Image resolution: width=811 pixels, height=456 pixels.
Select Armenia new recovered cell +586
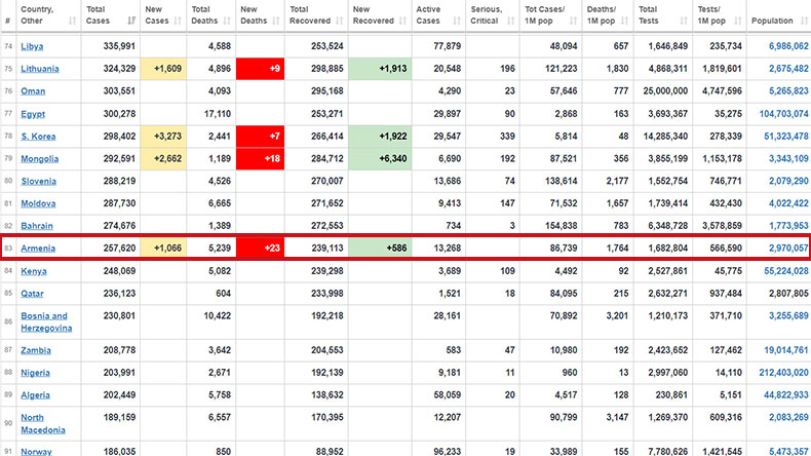click(380, 248)
